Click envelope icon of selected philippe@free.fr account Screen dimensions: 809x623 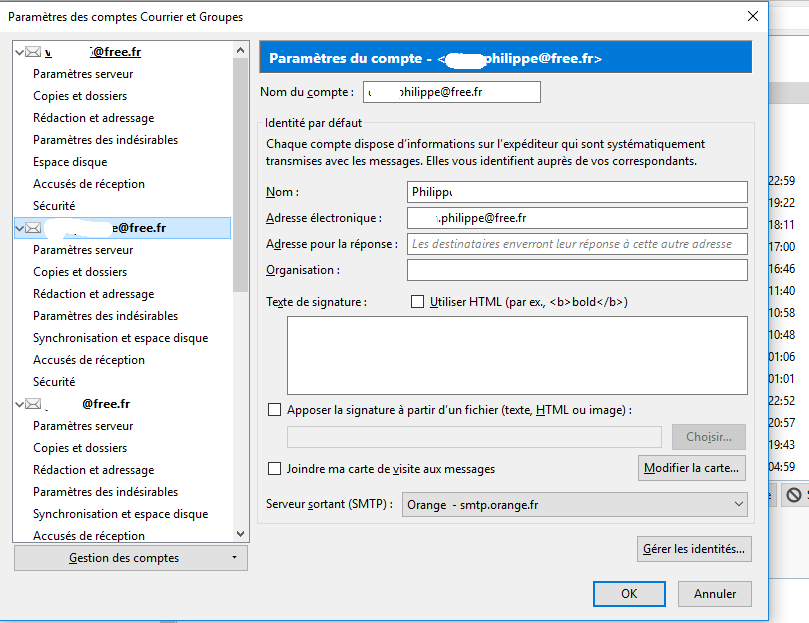(33, 228)
